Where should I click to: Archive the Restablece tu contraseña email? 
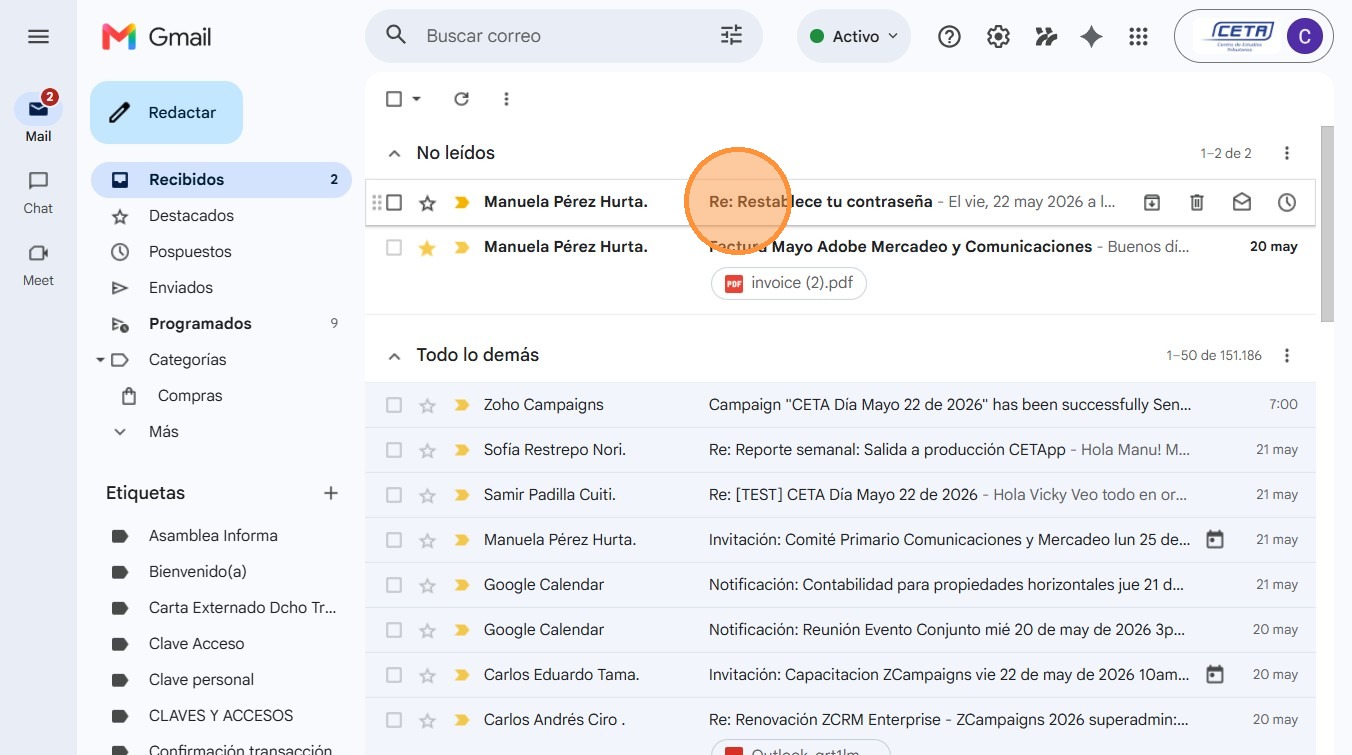1152,202
